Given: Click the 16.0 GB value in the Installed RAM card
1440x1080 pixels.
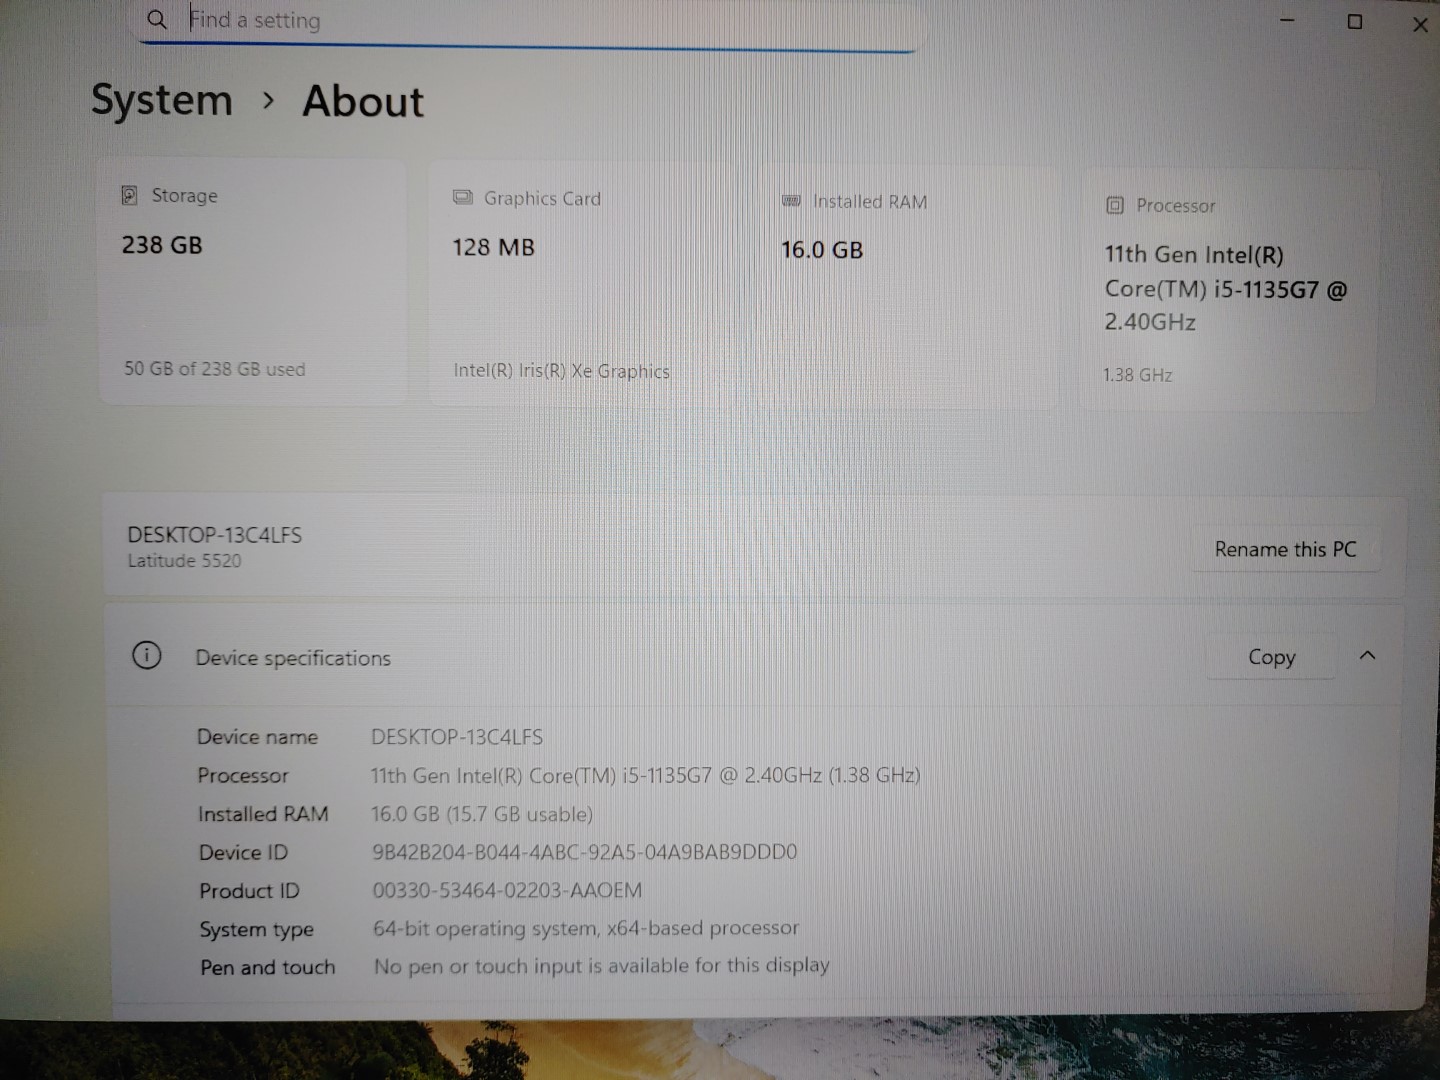Looking at the screenshot, I should click(821, 250).
